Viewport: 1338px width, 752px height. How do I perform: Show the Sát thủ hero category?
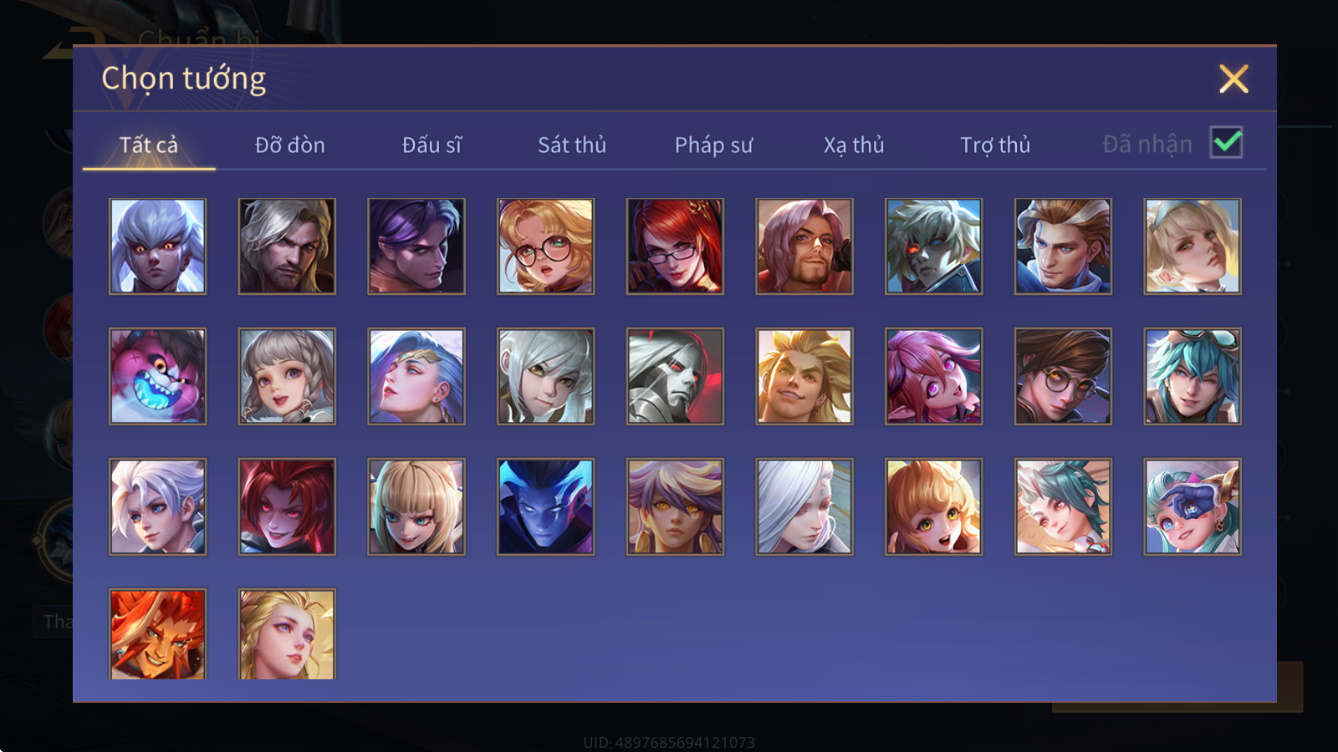click(572, 145)
